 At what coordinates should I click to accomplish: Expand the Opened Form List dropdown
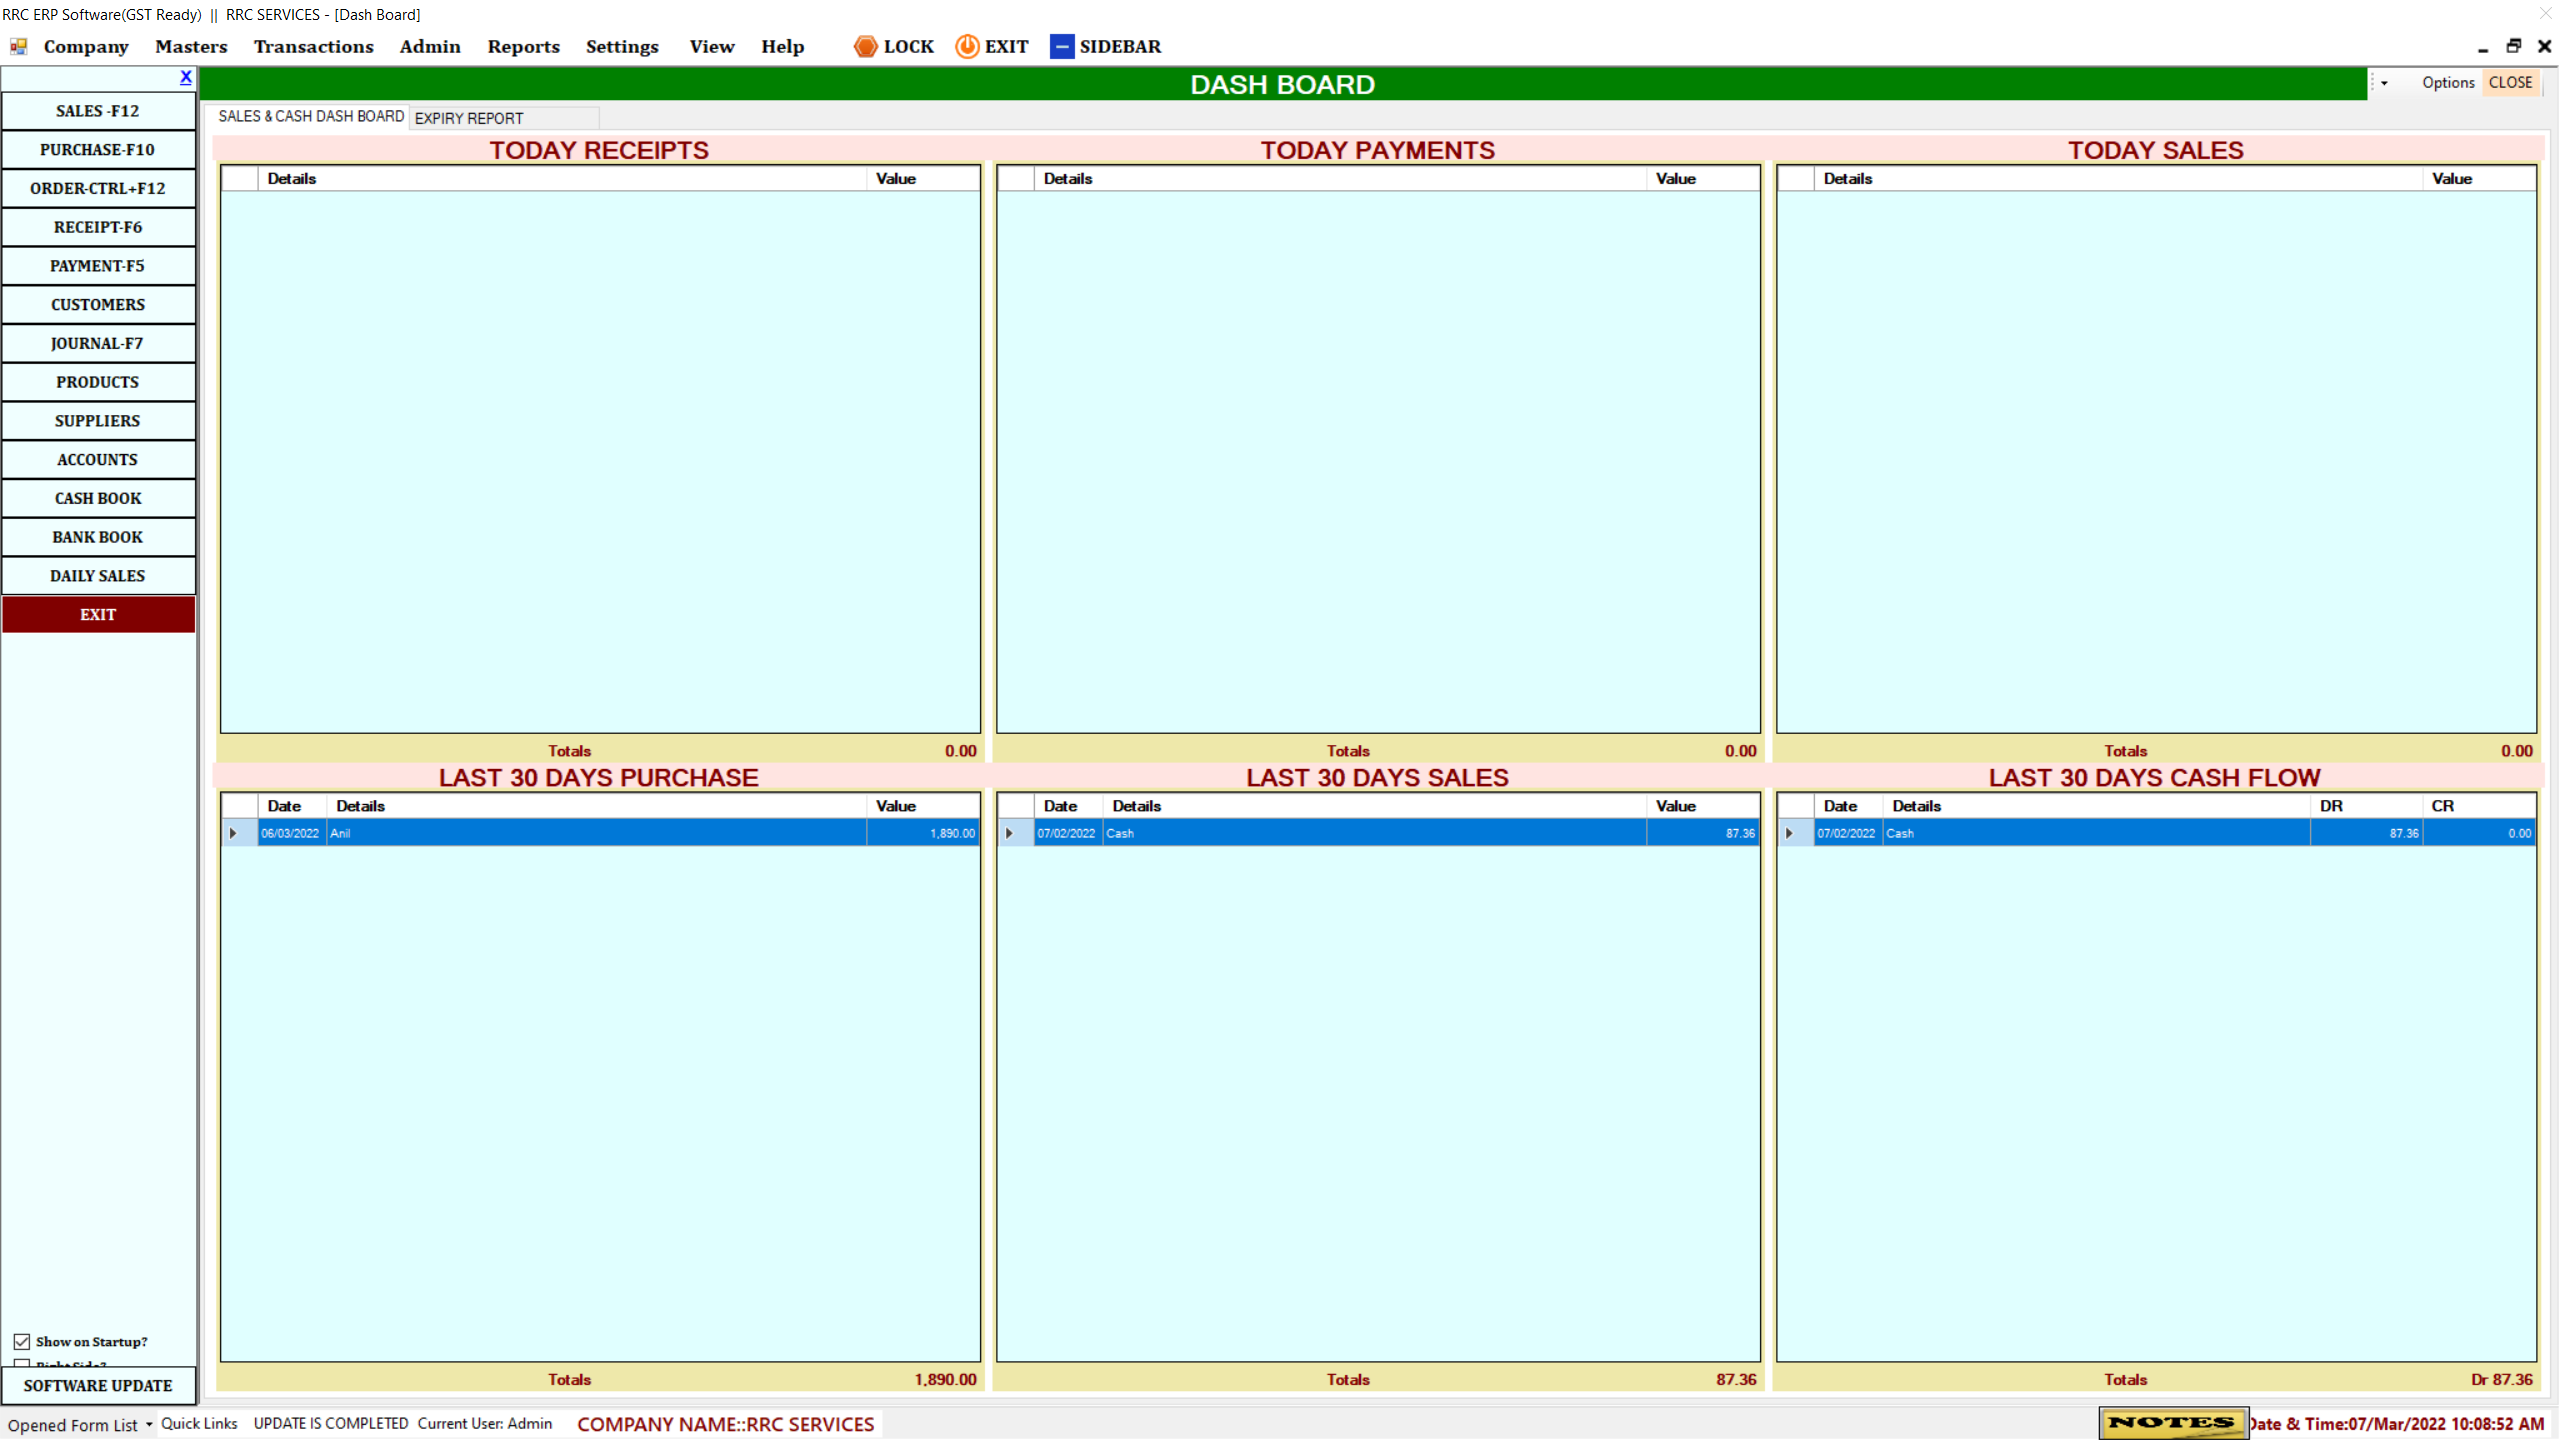[149, 1424]
